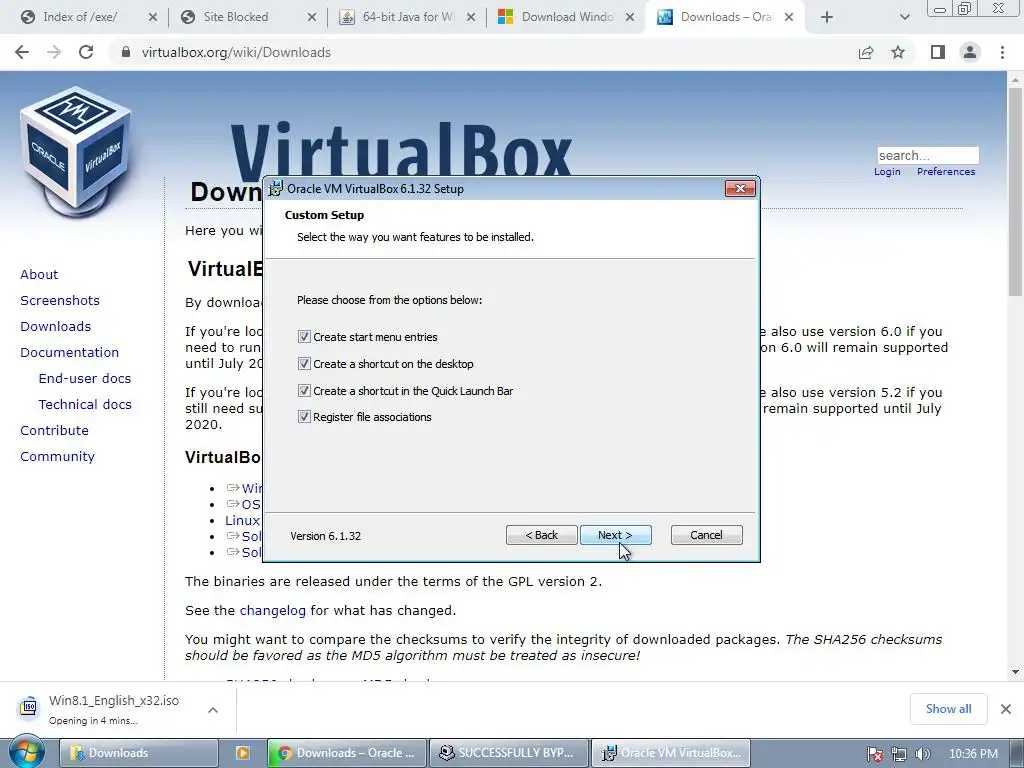Cancel the VirtualBox setup wizard
The image size is (1024, 768).
click(x=706, y=535)
